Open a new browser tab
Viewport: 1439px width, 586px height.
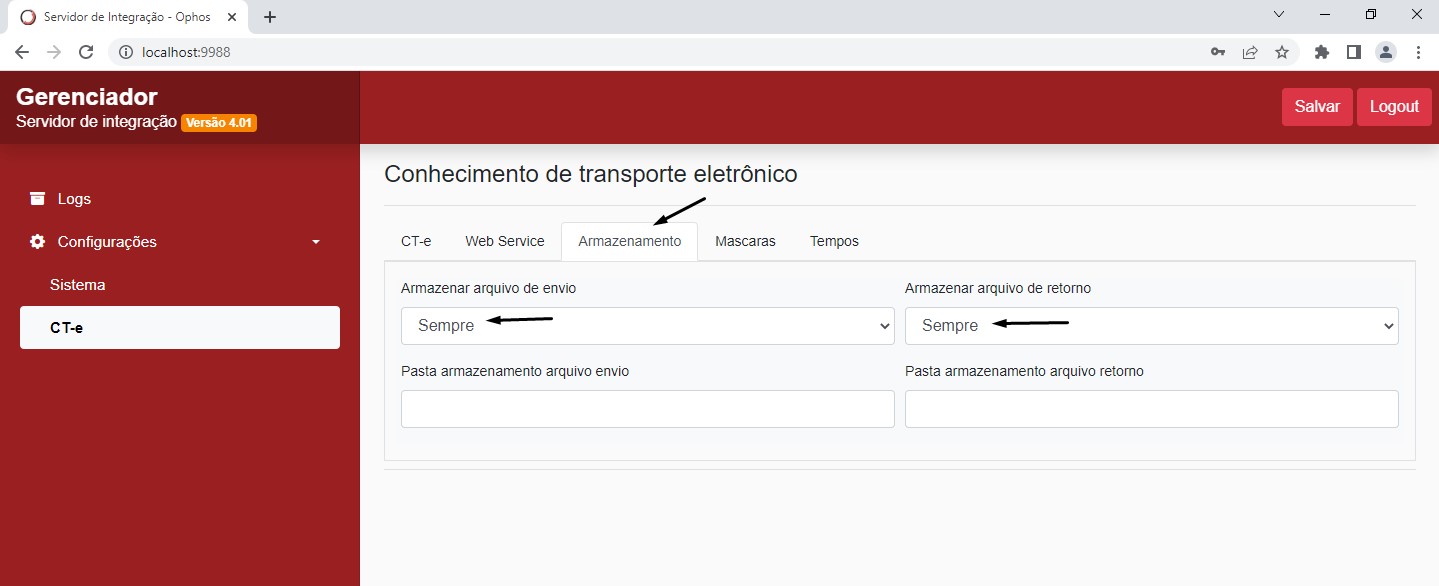tap(270, 17)
